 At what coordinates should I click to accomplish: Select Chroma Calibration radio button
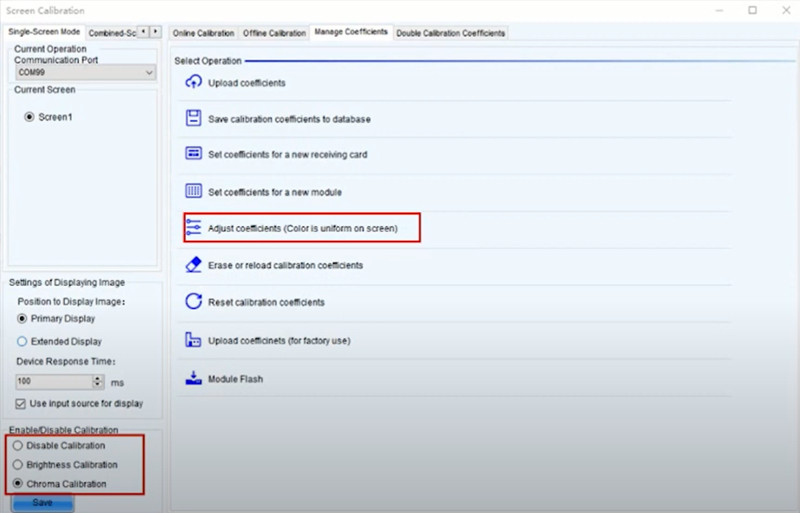click(x=18, y=483)
